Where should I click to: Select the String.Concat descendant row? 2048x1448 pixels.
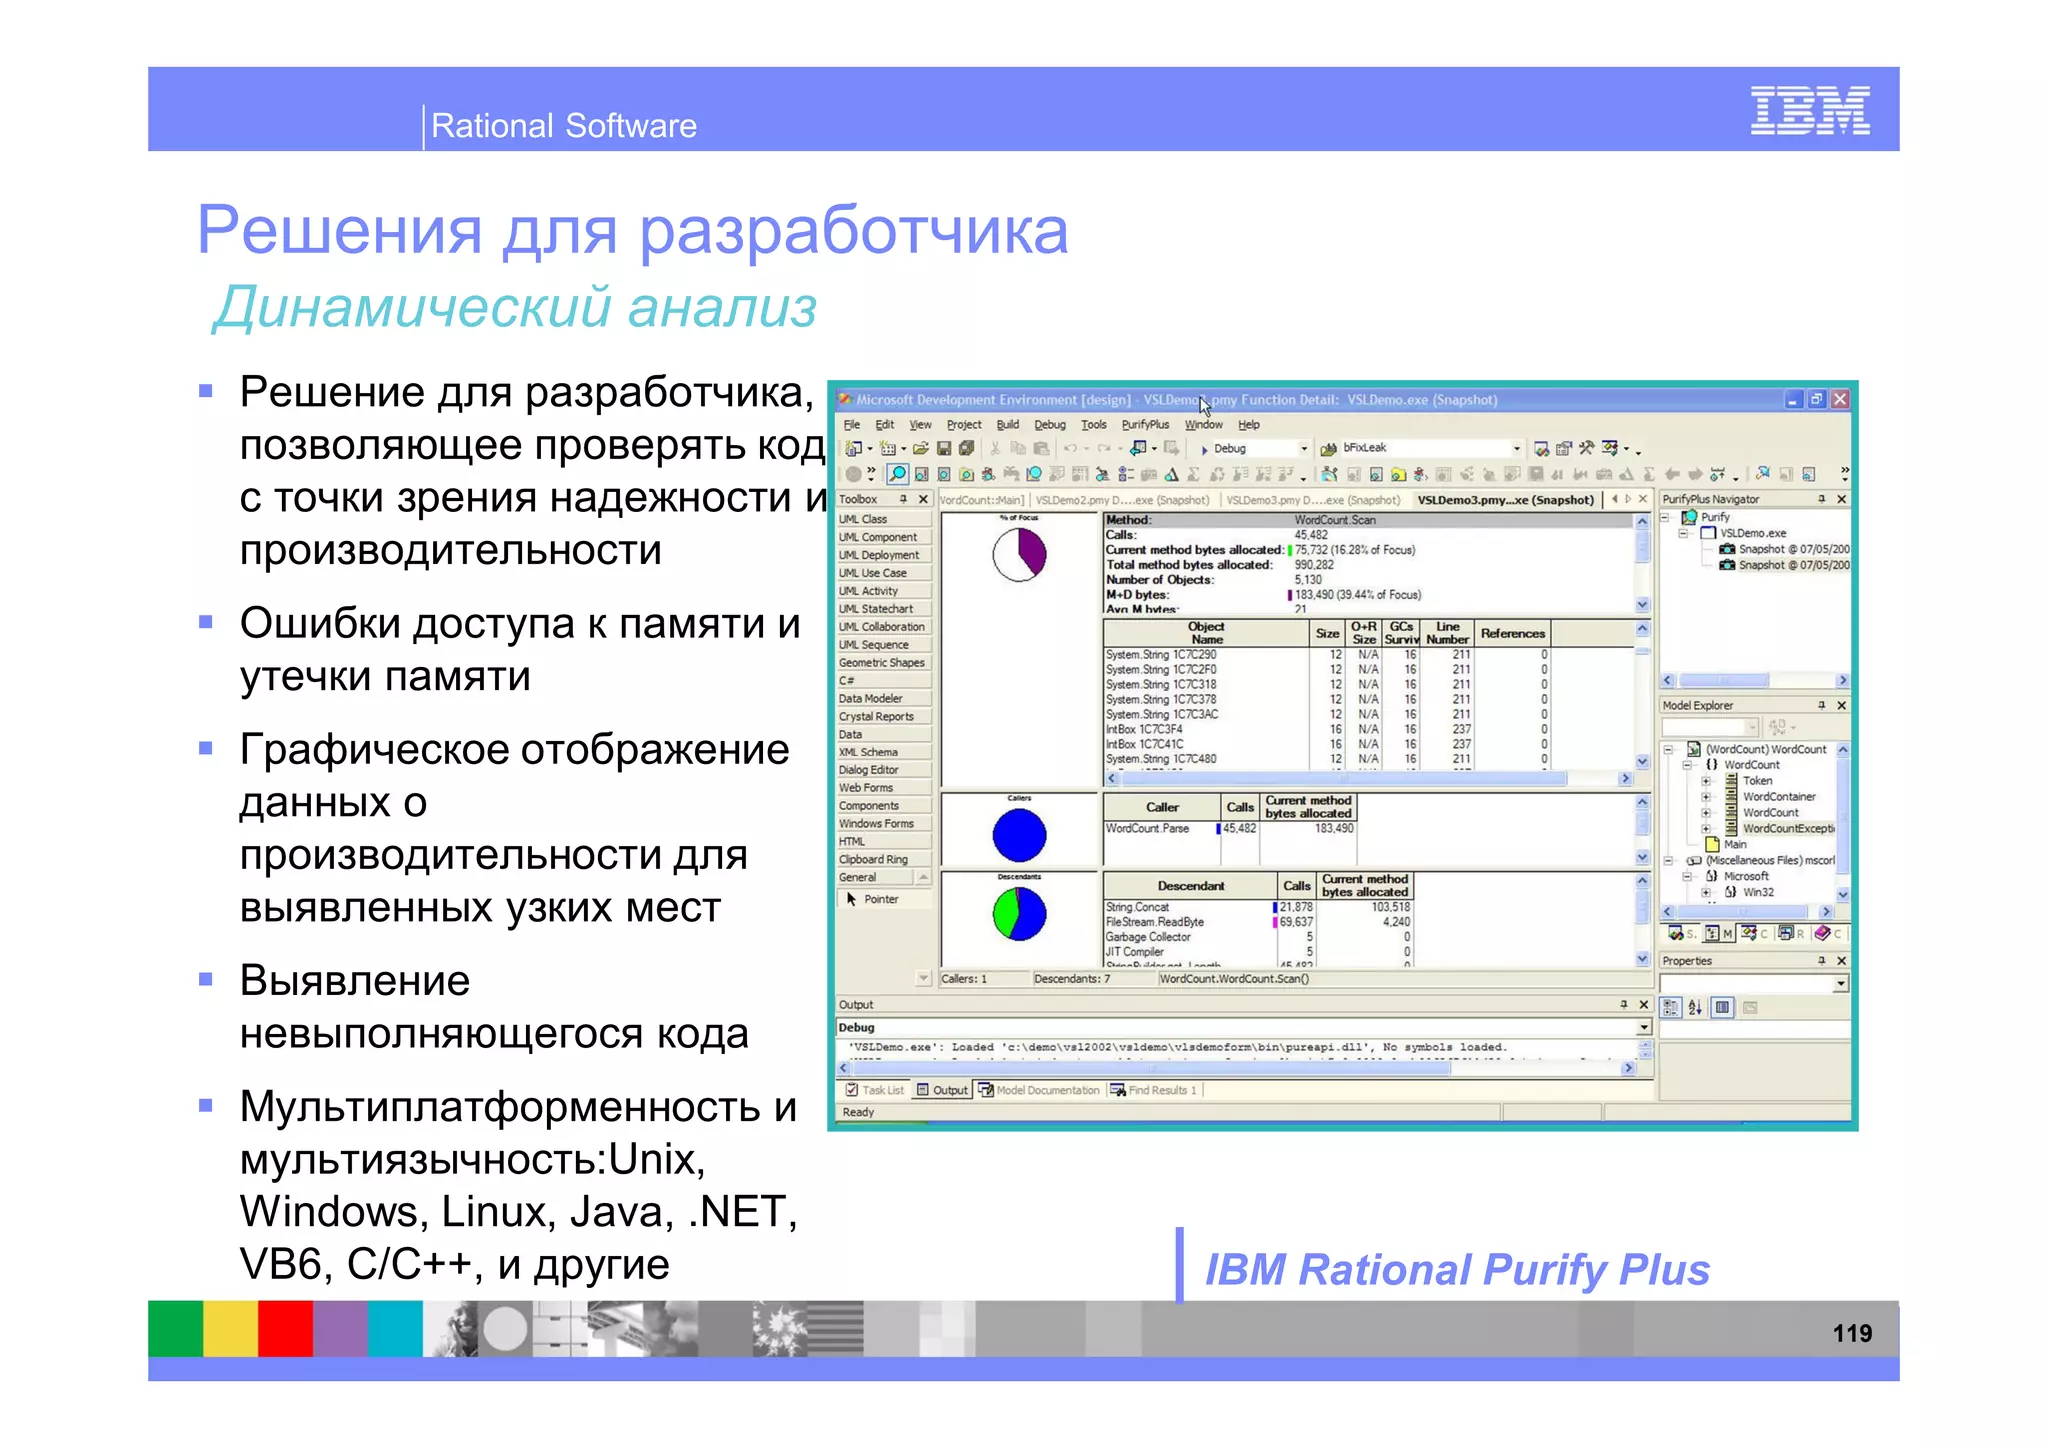[x=1258, y=907]
